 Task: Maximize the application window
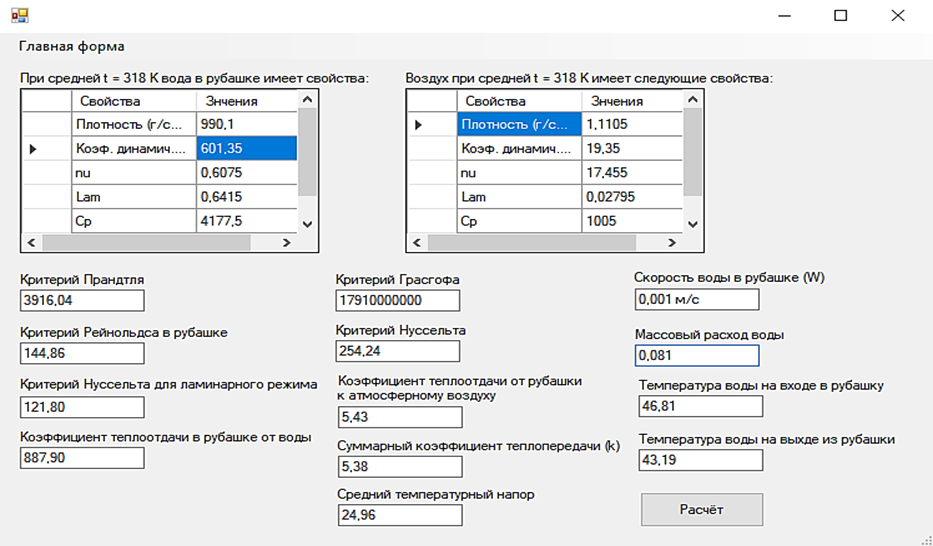pyautogui.click(x=840, y=15)
